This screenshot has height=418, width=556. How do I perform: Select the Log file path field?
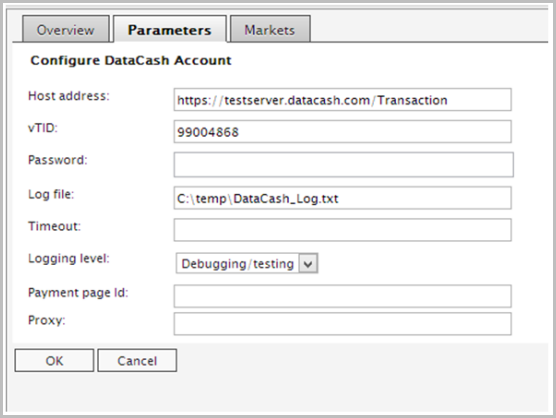point(343,198)
